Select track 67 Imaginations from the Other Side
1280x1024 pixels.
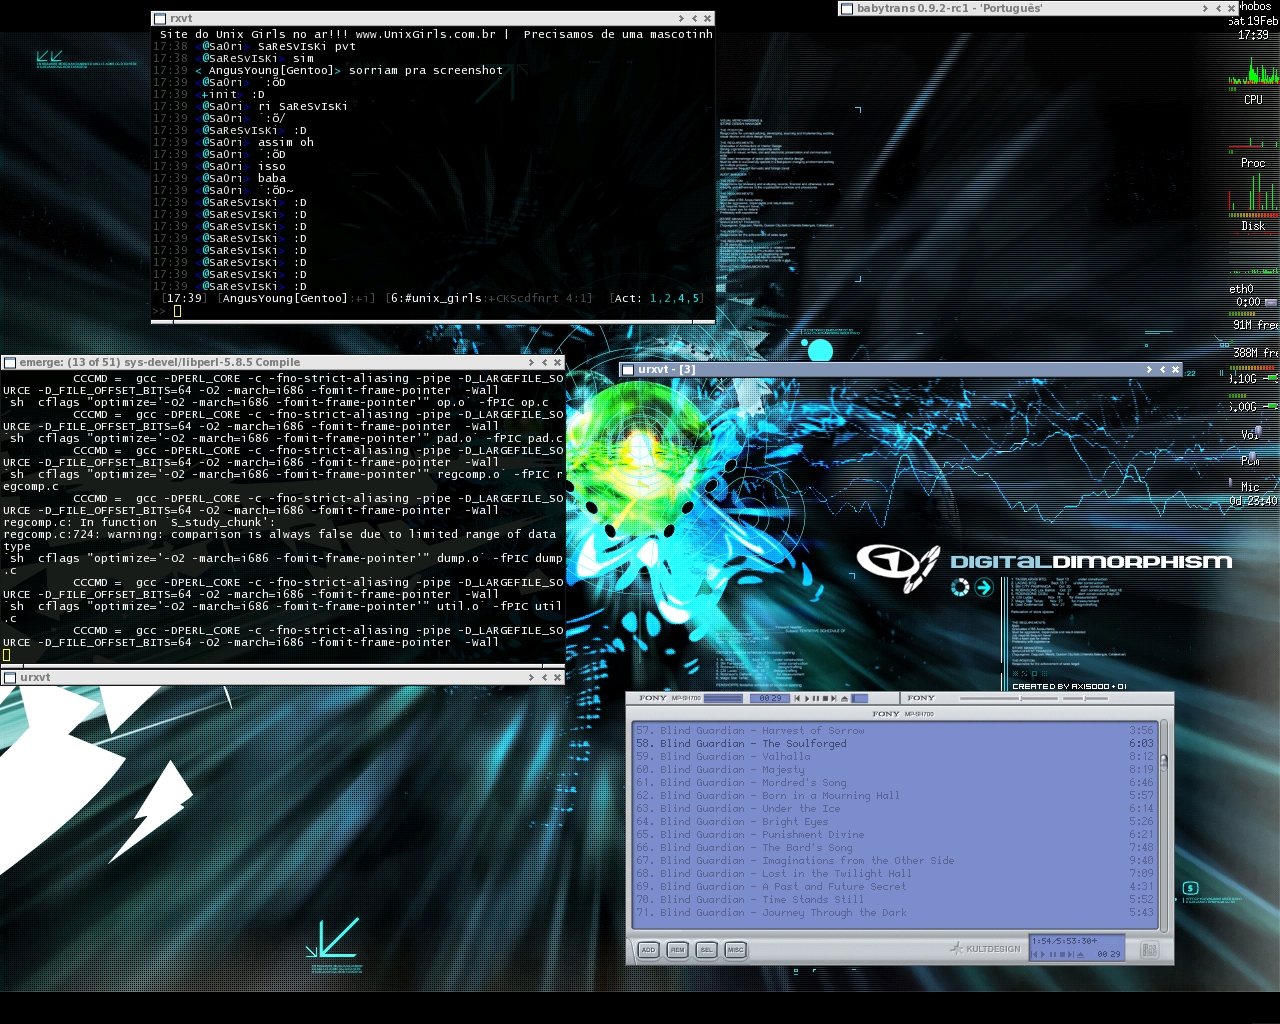click(x=894, y=861)
